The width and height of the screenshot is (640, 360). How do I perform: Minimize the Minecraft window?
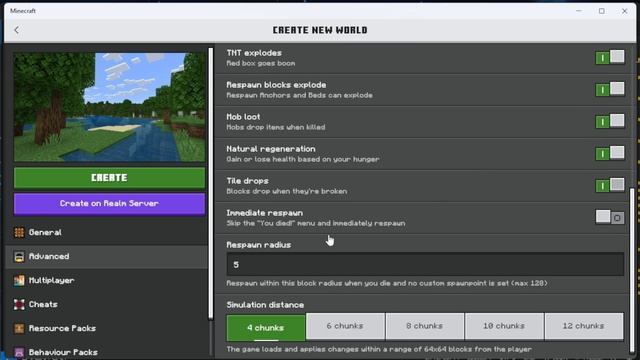point(579,11)
